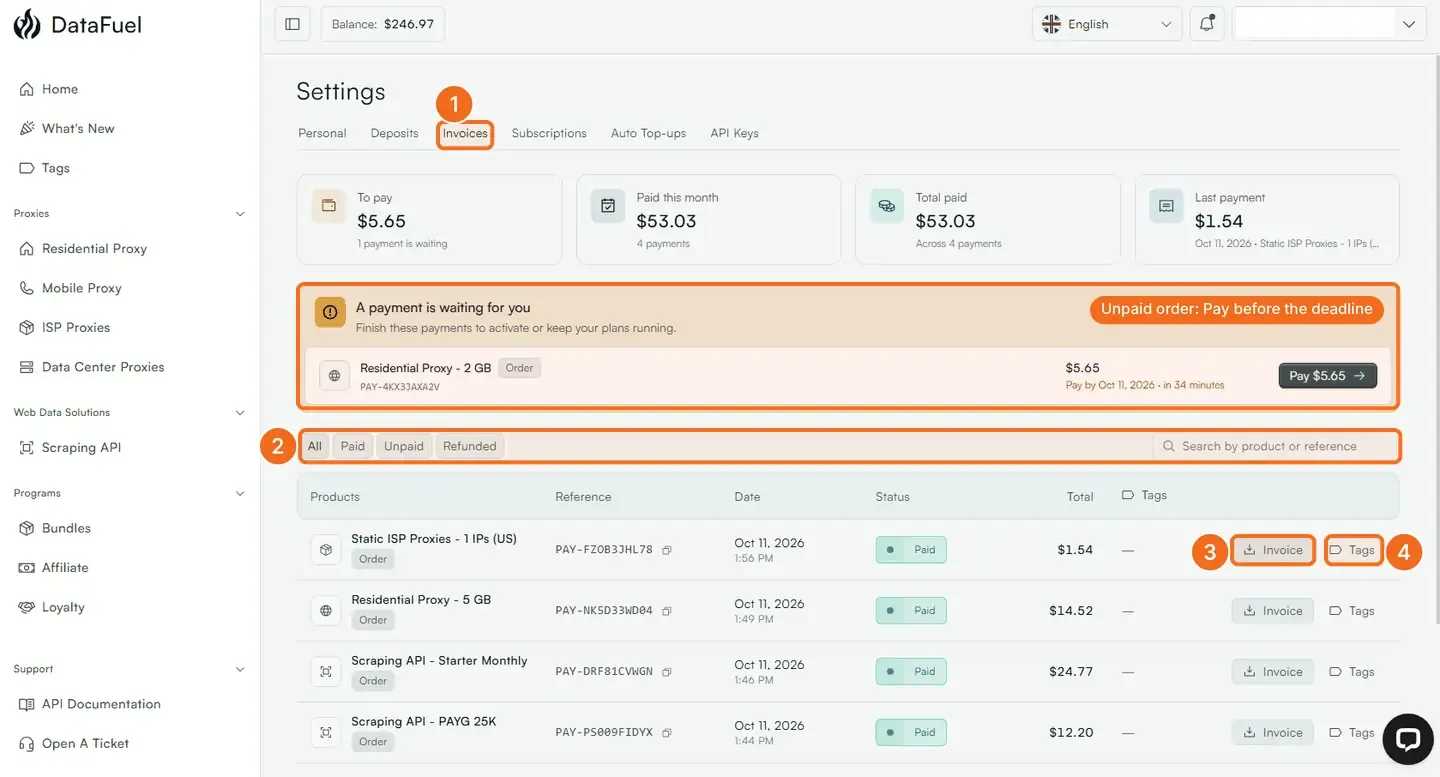Click the Mobile Proxy phone icon

click(27, 288)
